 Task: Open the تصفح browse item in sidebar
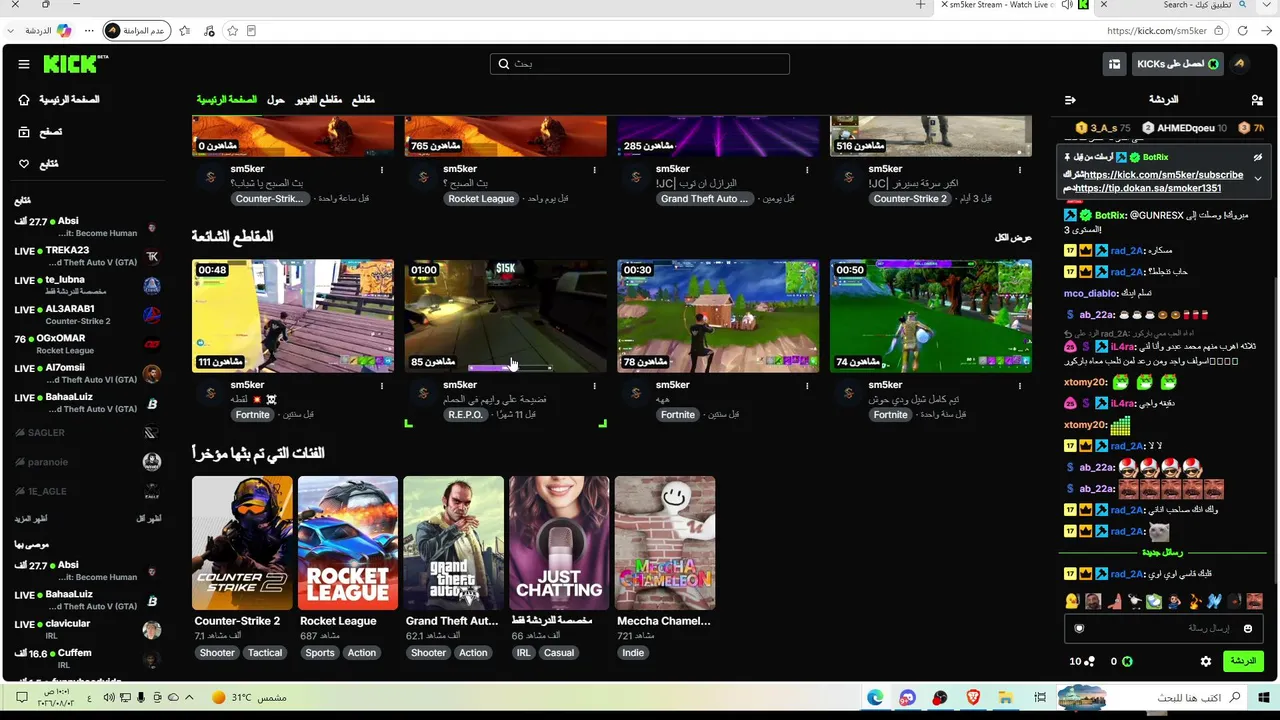40,132
